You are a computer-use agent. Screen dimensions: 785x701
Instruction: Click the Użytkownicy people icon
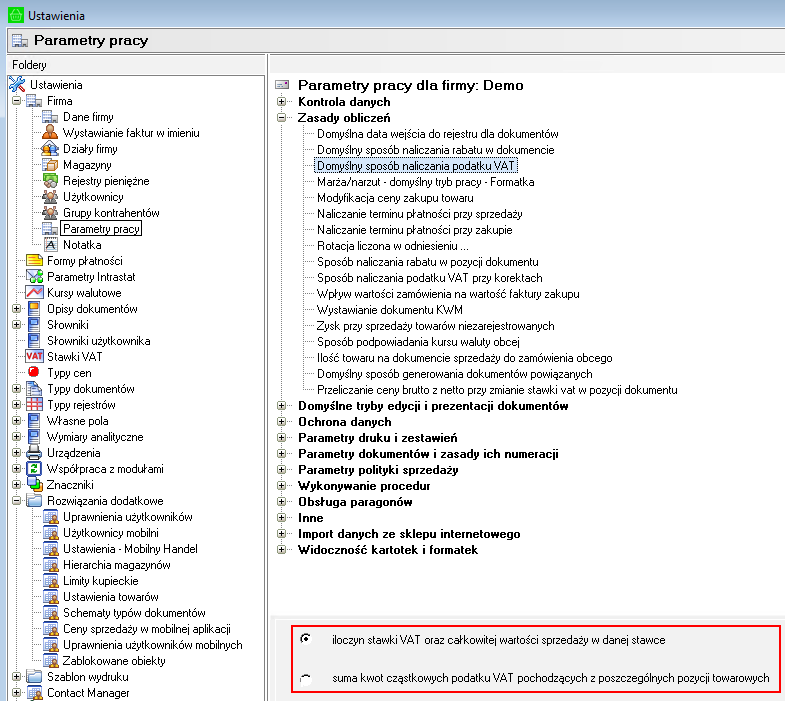(x=50, y=197)
